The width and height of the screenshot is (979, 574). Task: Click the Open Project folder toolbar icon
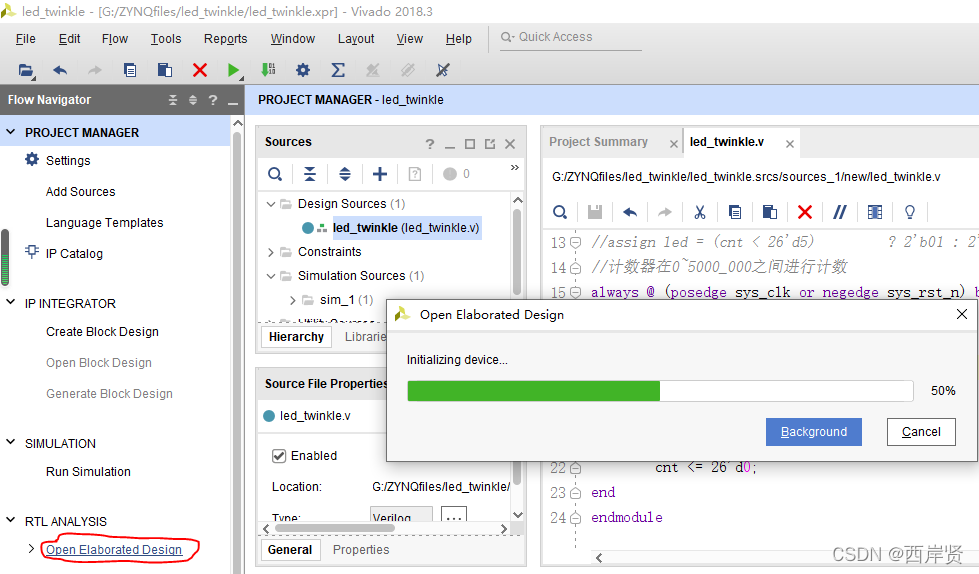click(26, 70)
